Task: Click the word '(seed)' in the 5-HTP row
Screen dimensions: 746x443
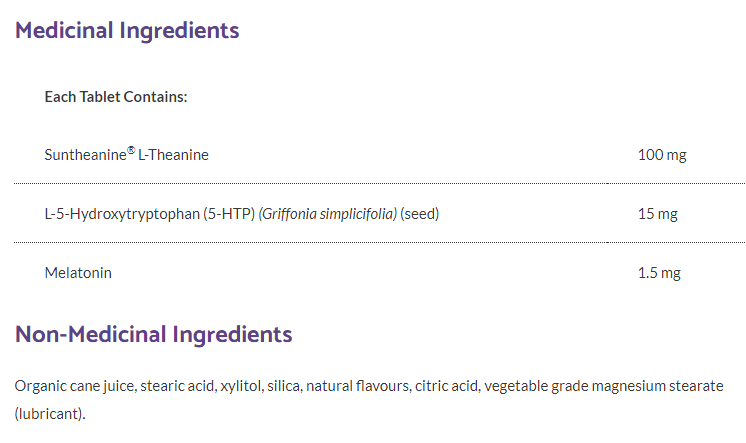Action: click(x=420, y=213)
